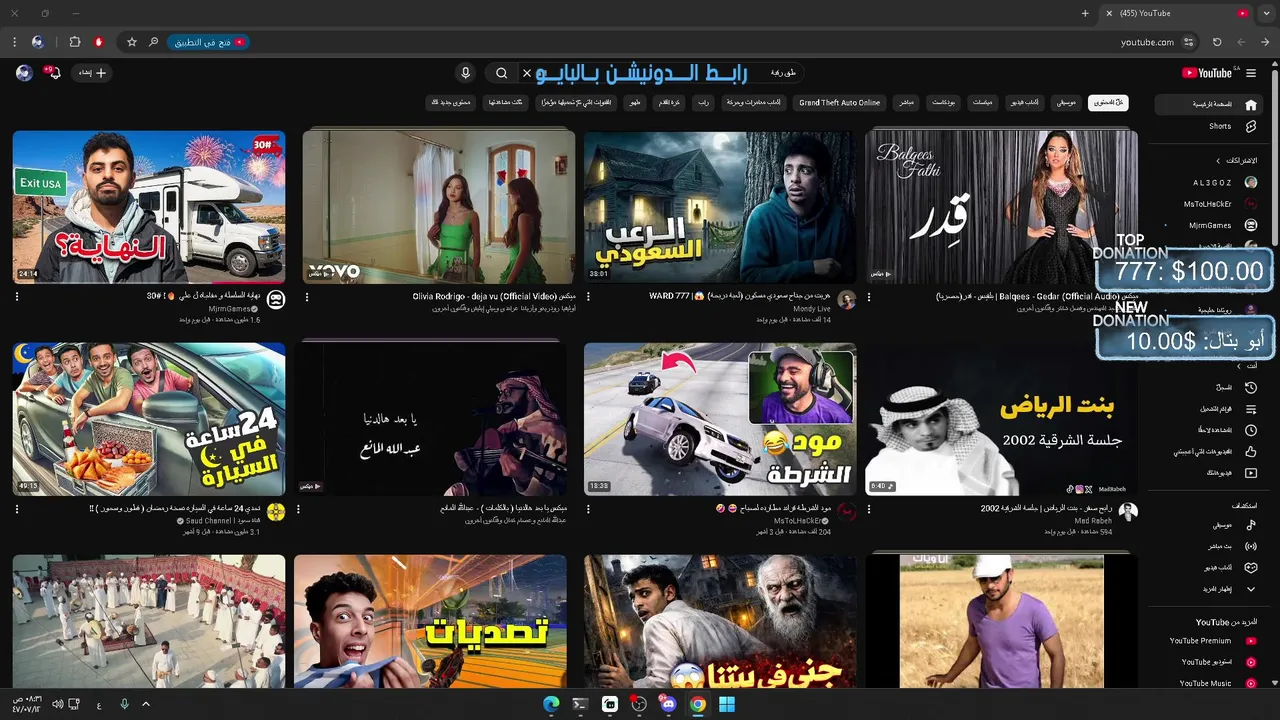Screen dimensions: 1280x720
Task: Open the Windows Start button in taskbar
Action: point(727,704)
